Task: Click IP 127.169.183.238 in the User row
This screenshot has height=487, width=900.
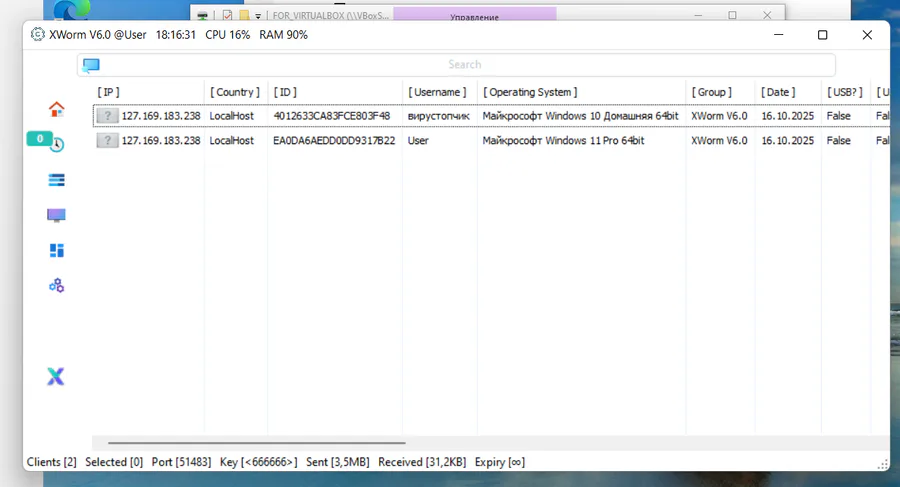Action: (161, 141)
